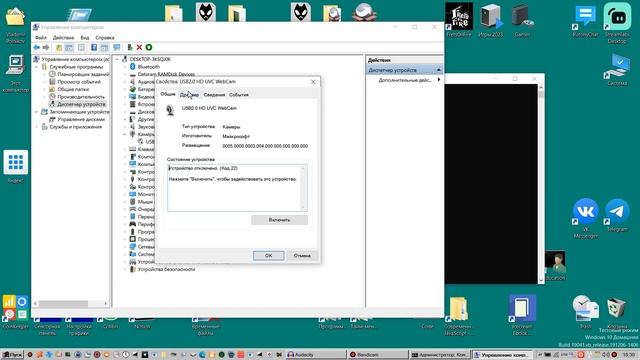Open the Действие menu
Viewport: 640px width, 360px height.
63,38
